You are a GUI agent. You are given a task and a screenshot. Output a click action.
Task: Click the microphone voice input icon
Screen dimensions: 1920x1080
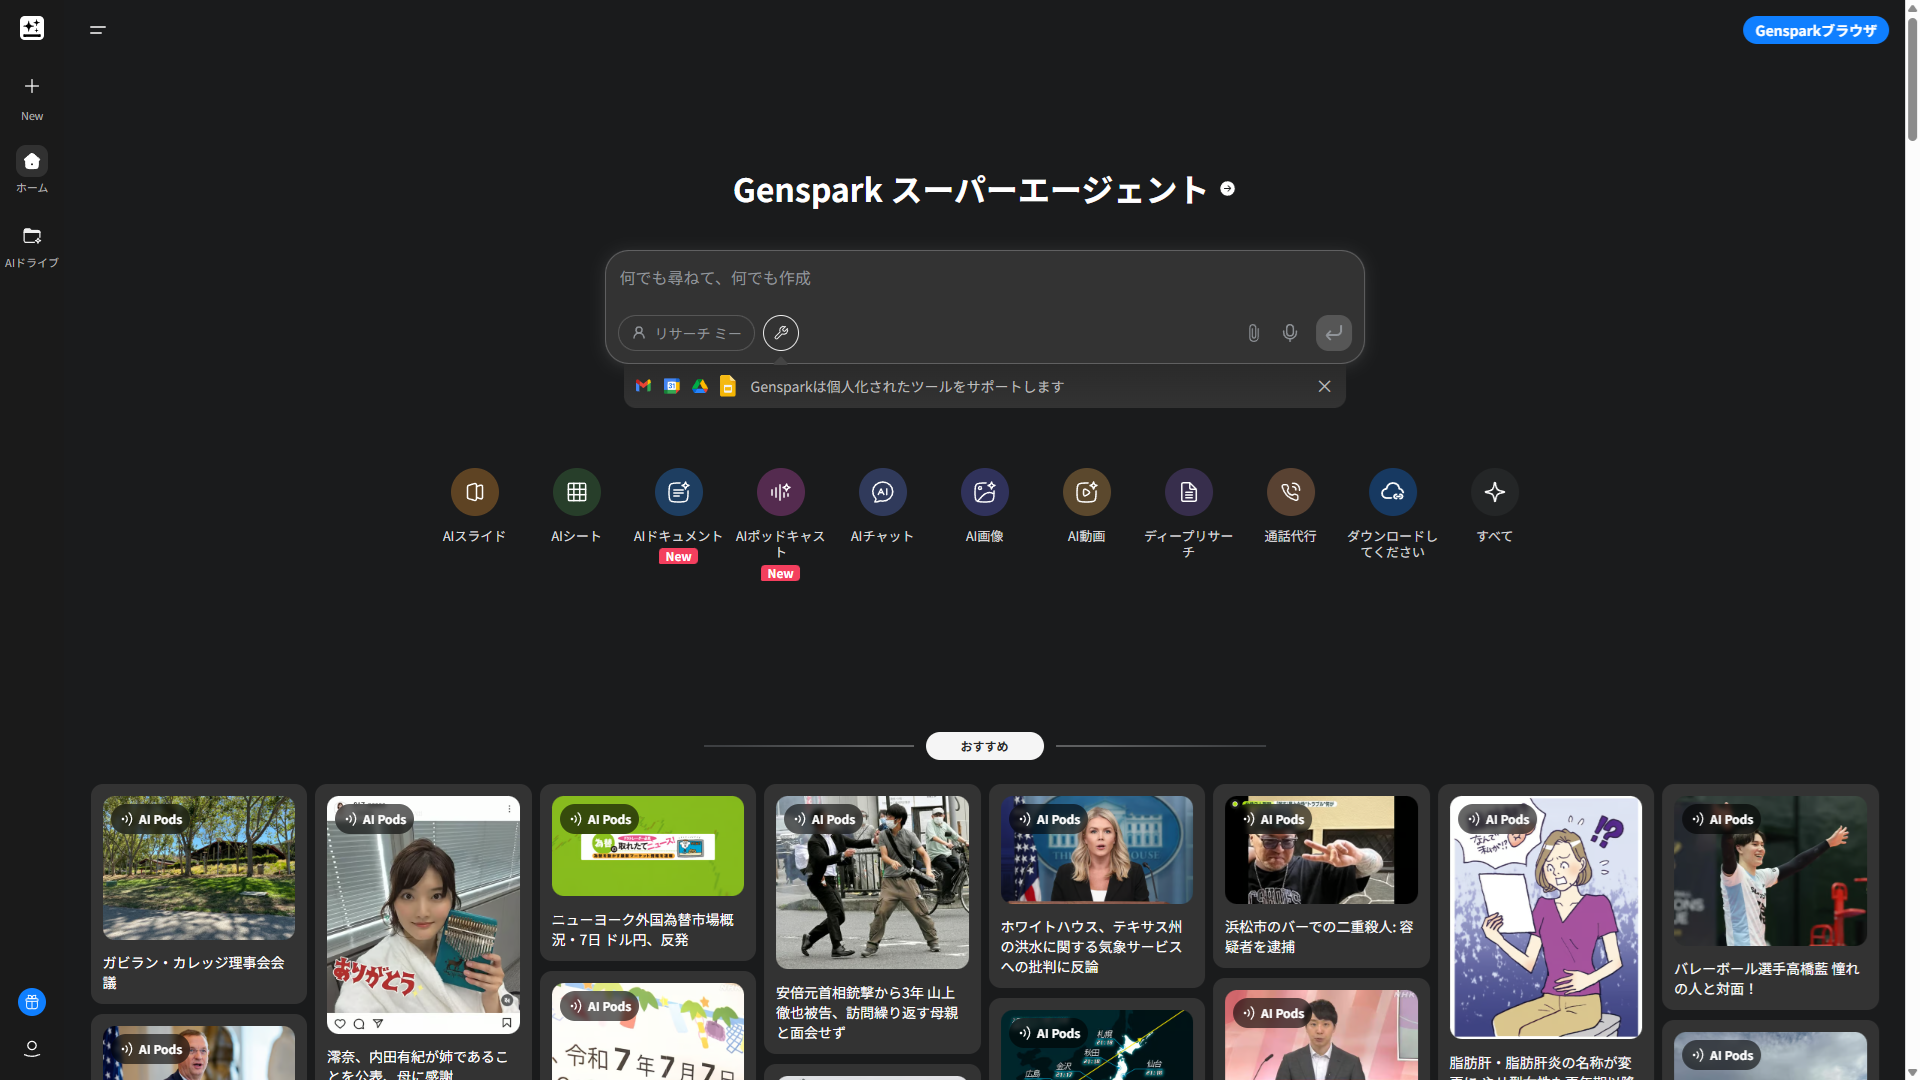(1290, 333)
